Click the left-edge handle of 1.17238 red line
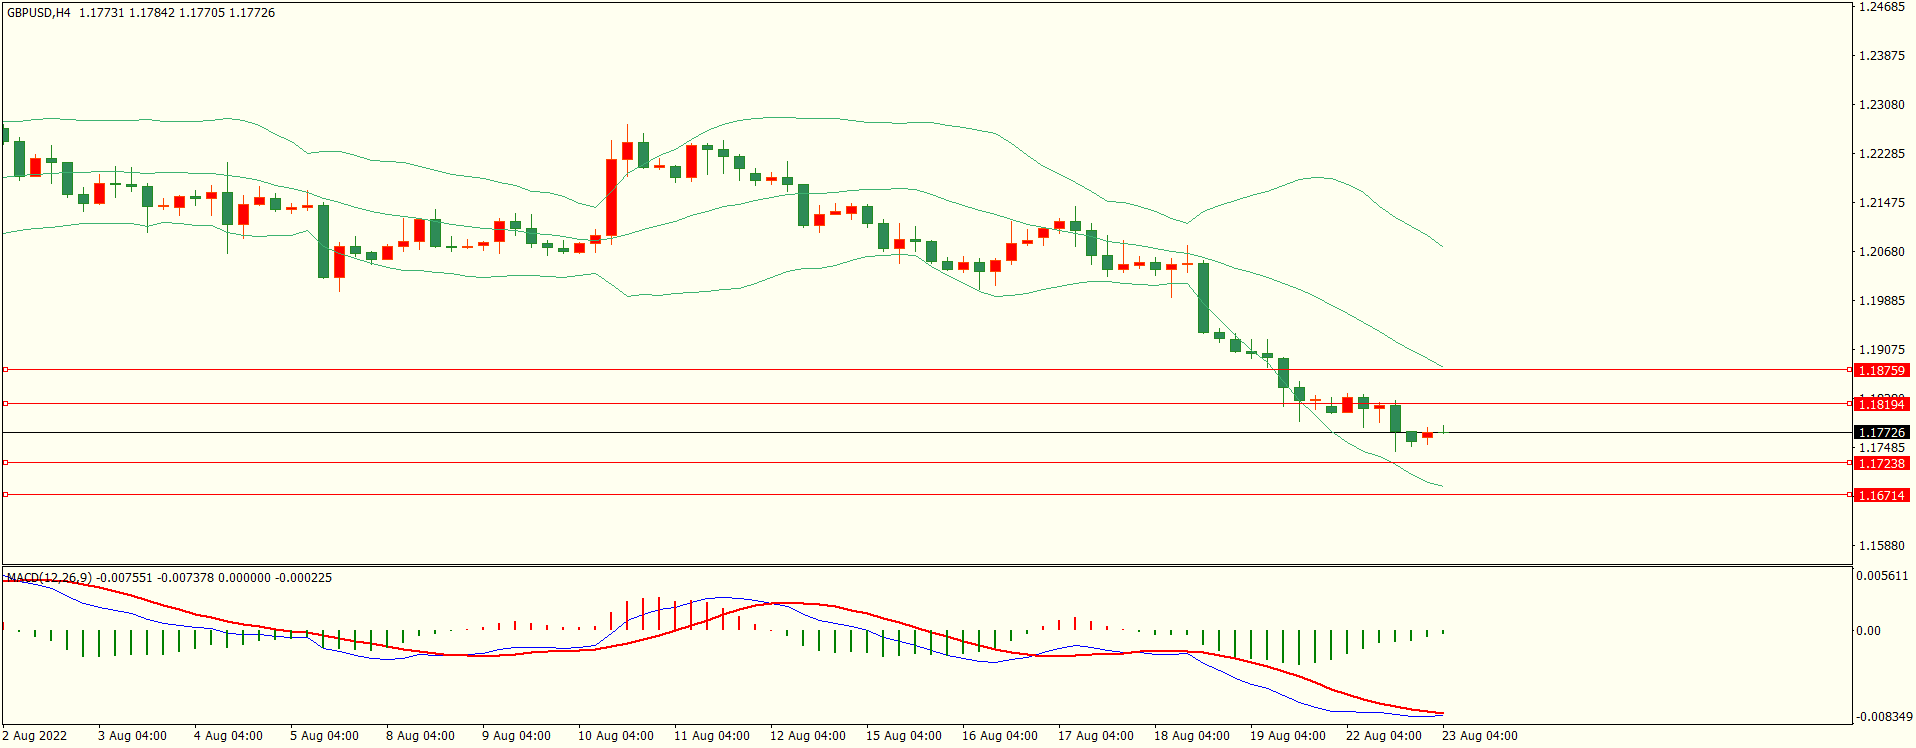 point(5,463)
